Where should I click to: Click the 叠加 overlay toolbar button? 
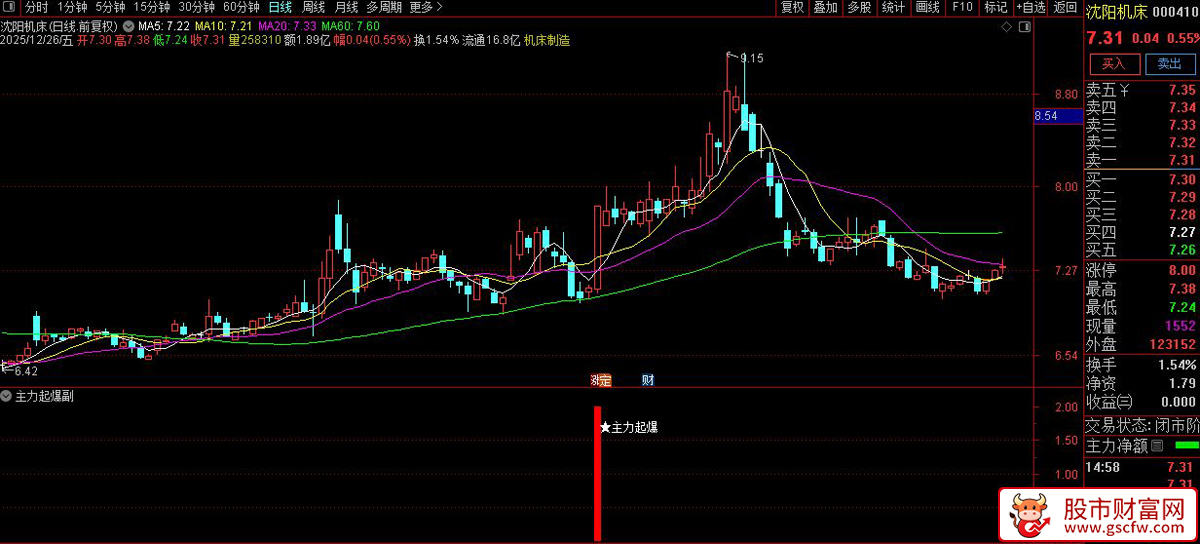click(x=826, y=7)
